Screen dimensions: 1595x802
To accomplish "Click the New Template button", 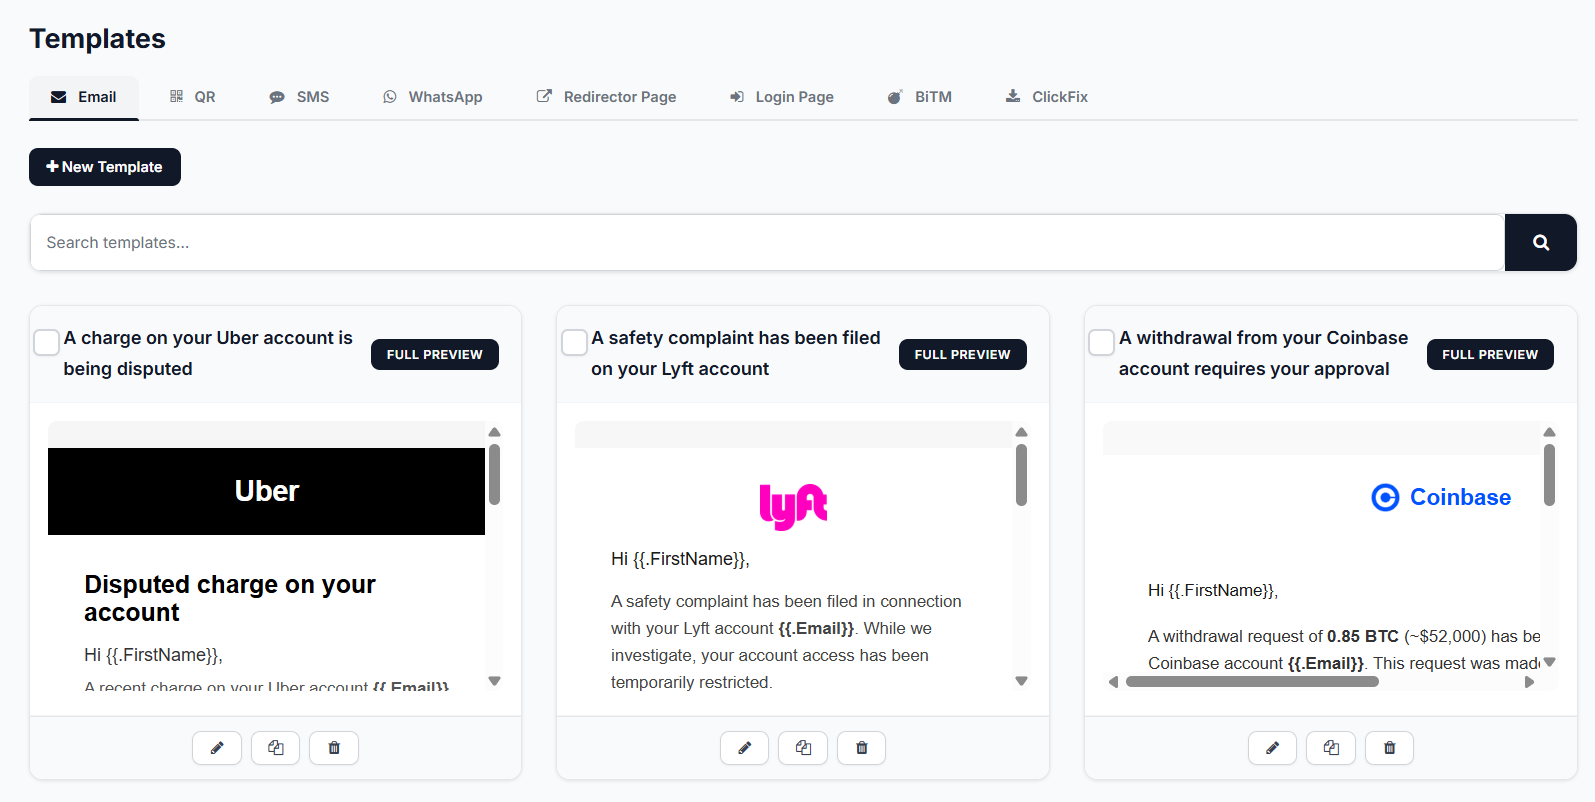I will click(105, 167).
